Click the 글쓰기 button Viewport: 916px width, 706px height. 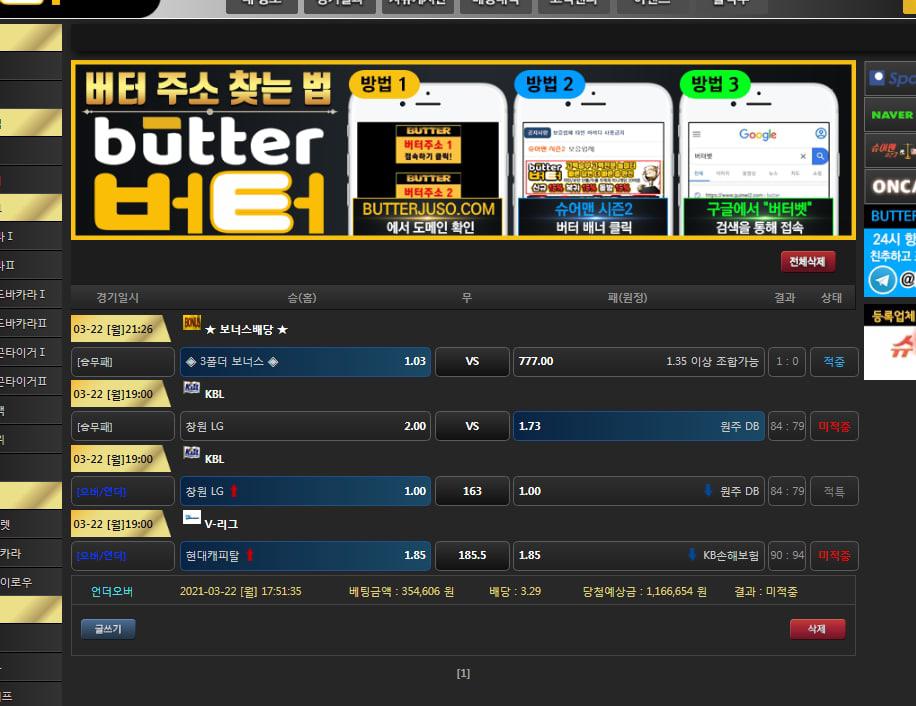pyautogui.click(x=108, y=629)
